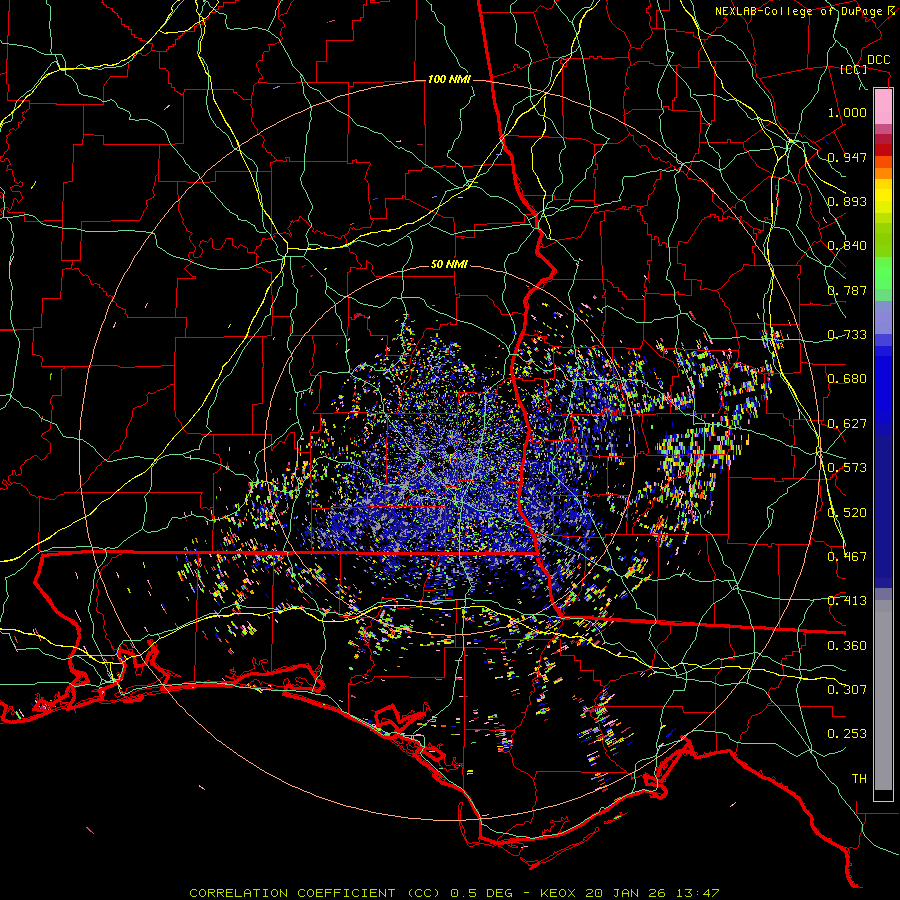Click the TH threshold label
The image size is (900, 900).
859,779
